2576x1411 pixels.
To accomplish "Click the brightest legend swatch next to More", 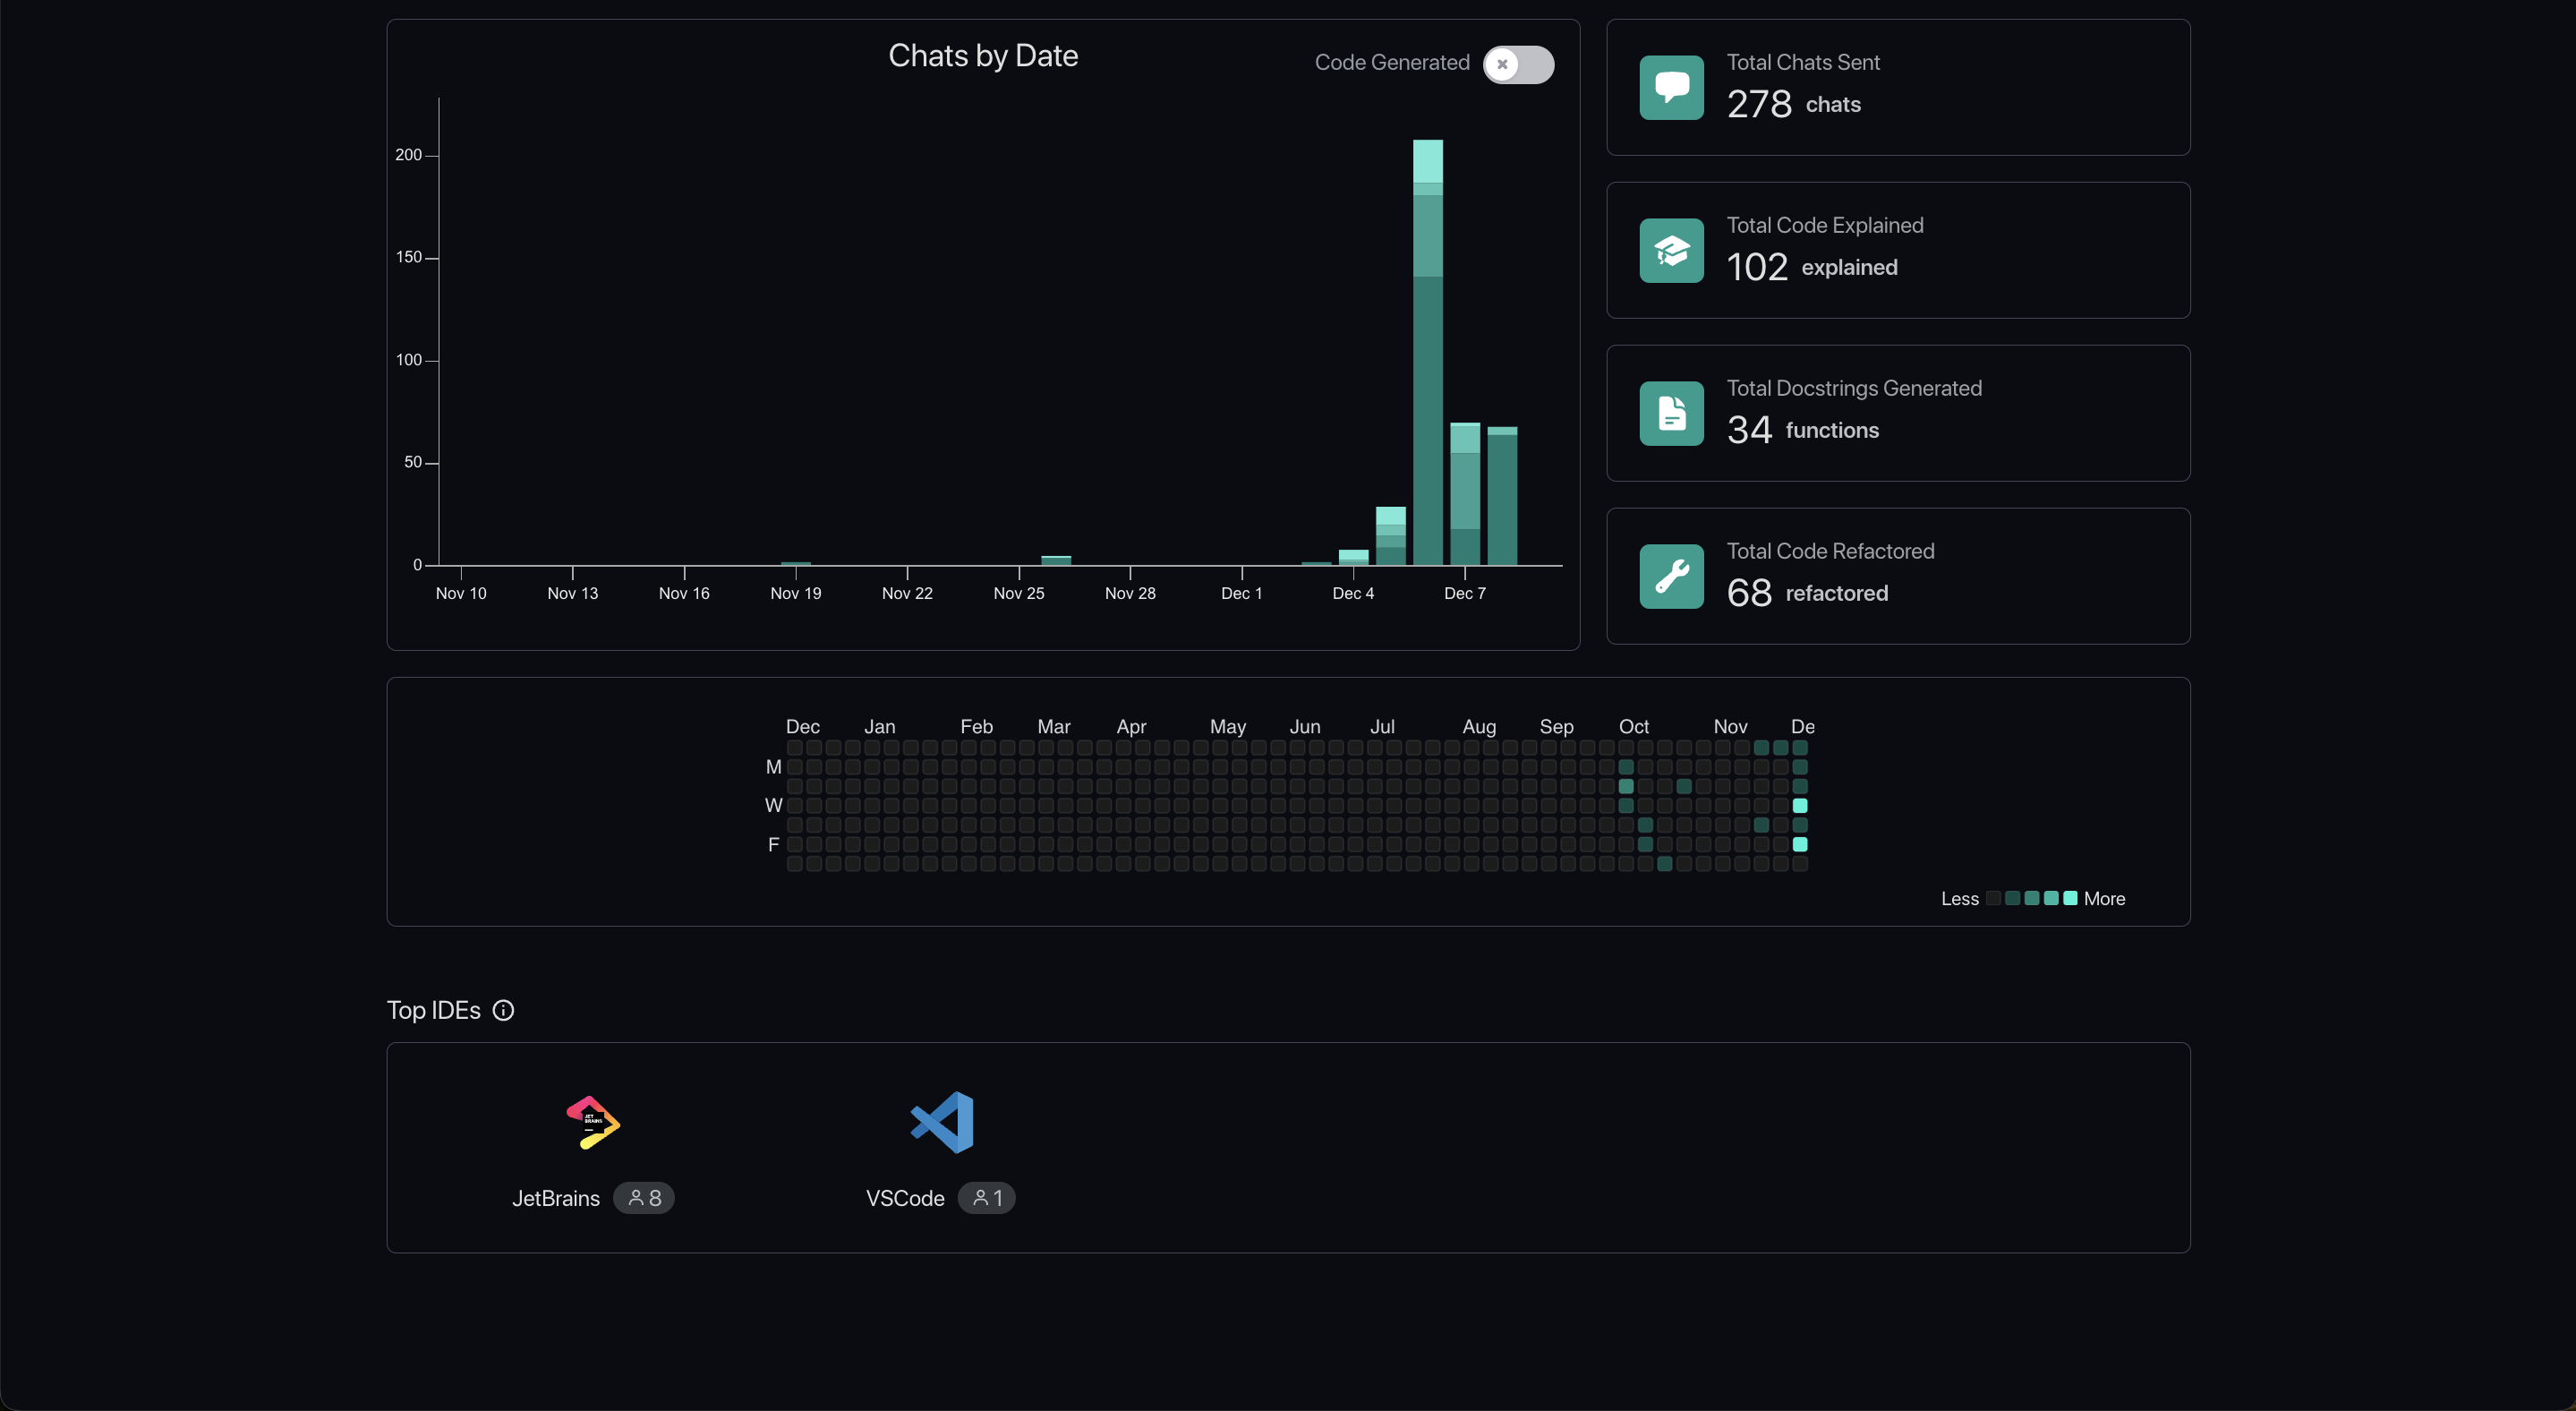I will (x=2070, y=898).
